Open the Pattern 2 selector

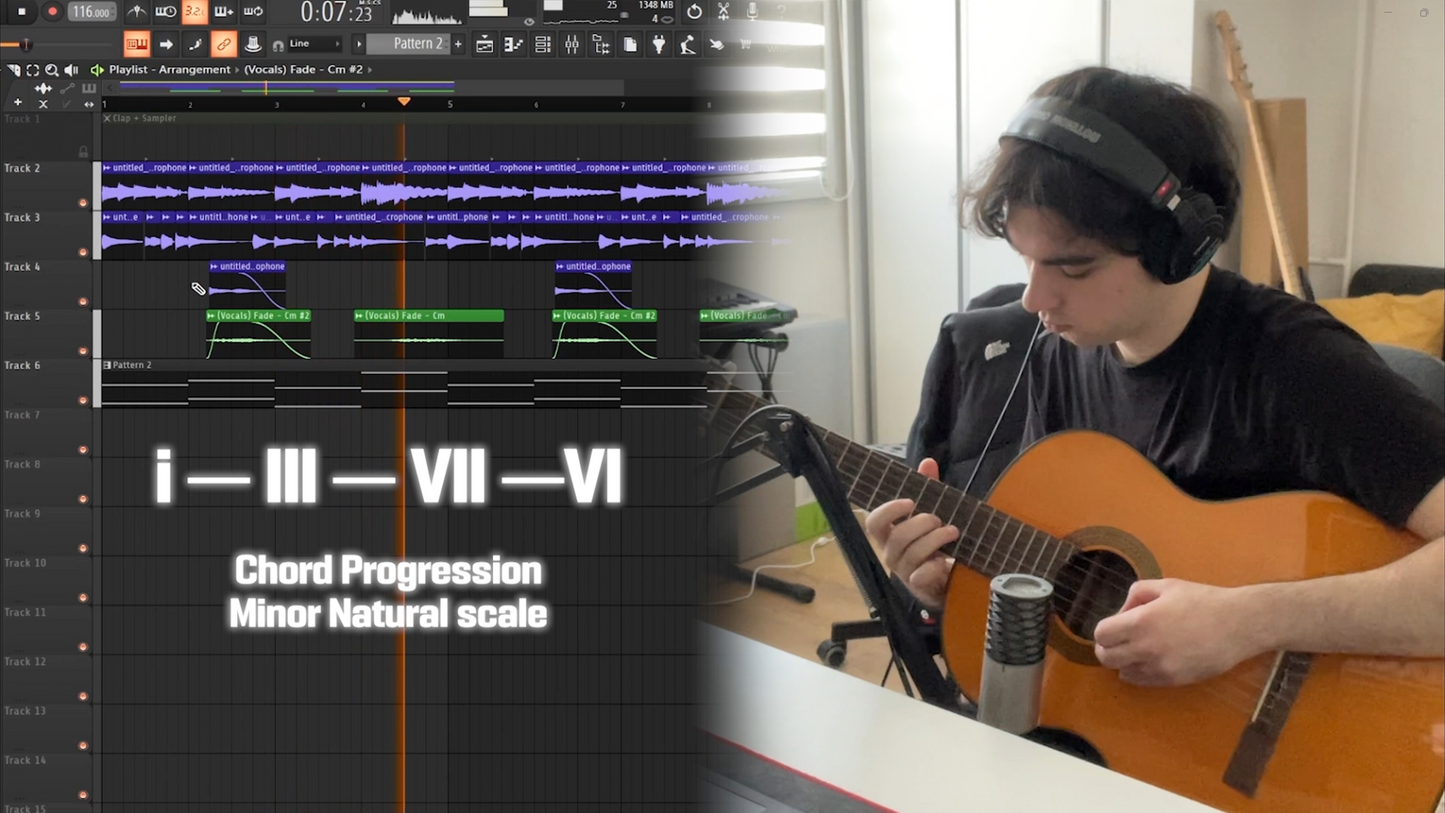click(x=409, y=44)
